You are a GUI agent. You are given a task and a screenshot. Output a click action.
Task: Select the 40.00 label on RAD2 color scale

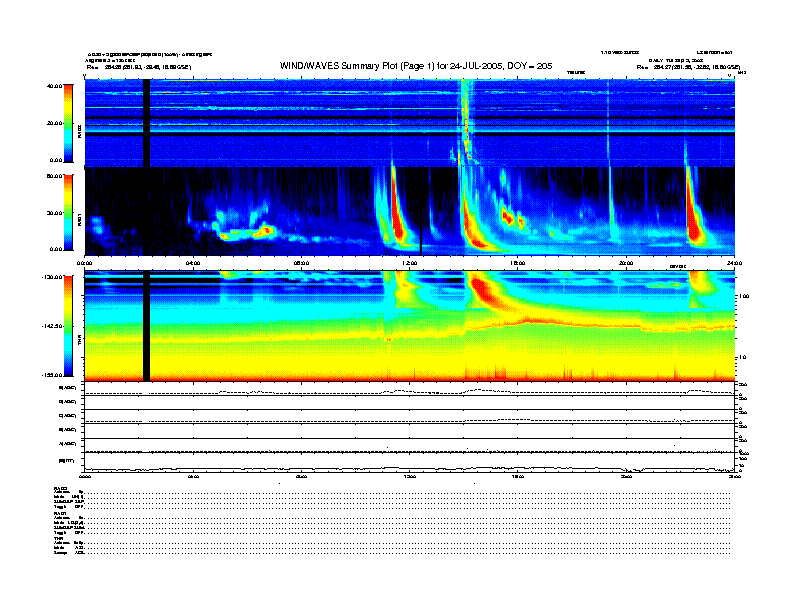55,86
